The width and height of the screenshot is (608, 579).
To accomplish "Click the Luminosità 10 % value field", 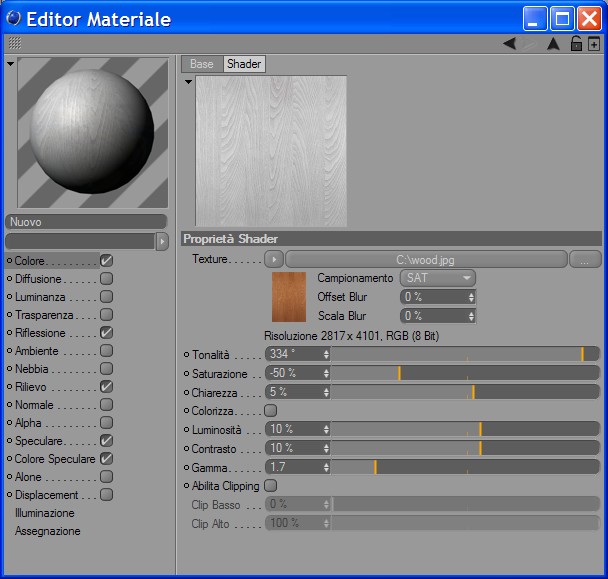I will pos(298,429).
